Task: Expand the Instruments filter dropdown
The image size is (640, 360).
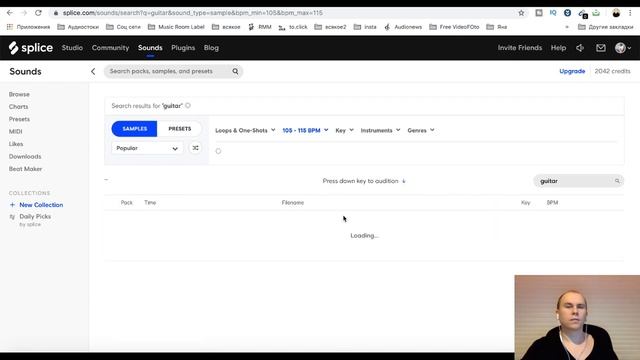Action: click(380, 131)
